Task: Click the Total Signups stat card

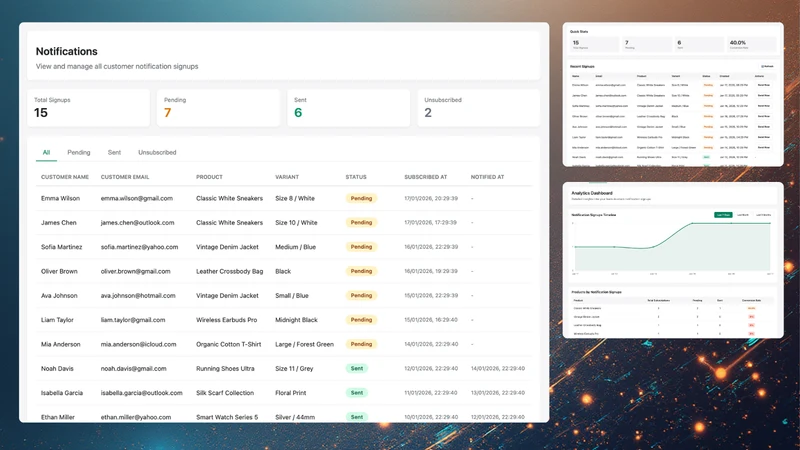Action: (88, 108)
